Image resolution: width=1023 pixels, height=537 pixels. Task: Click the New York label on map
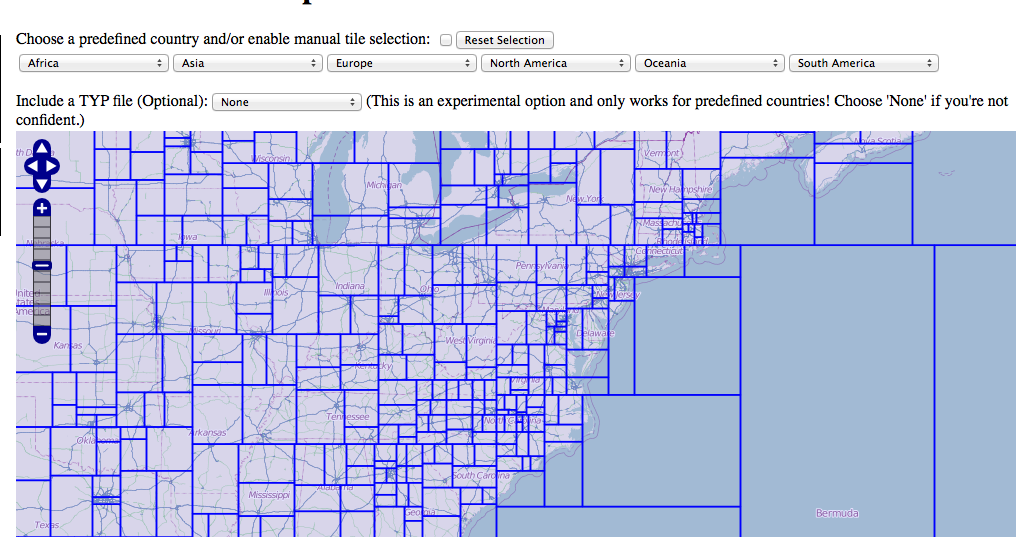tap(585, 198)
